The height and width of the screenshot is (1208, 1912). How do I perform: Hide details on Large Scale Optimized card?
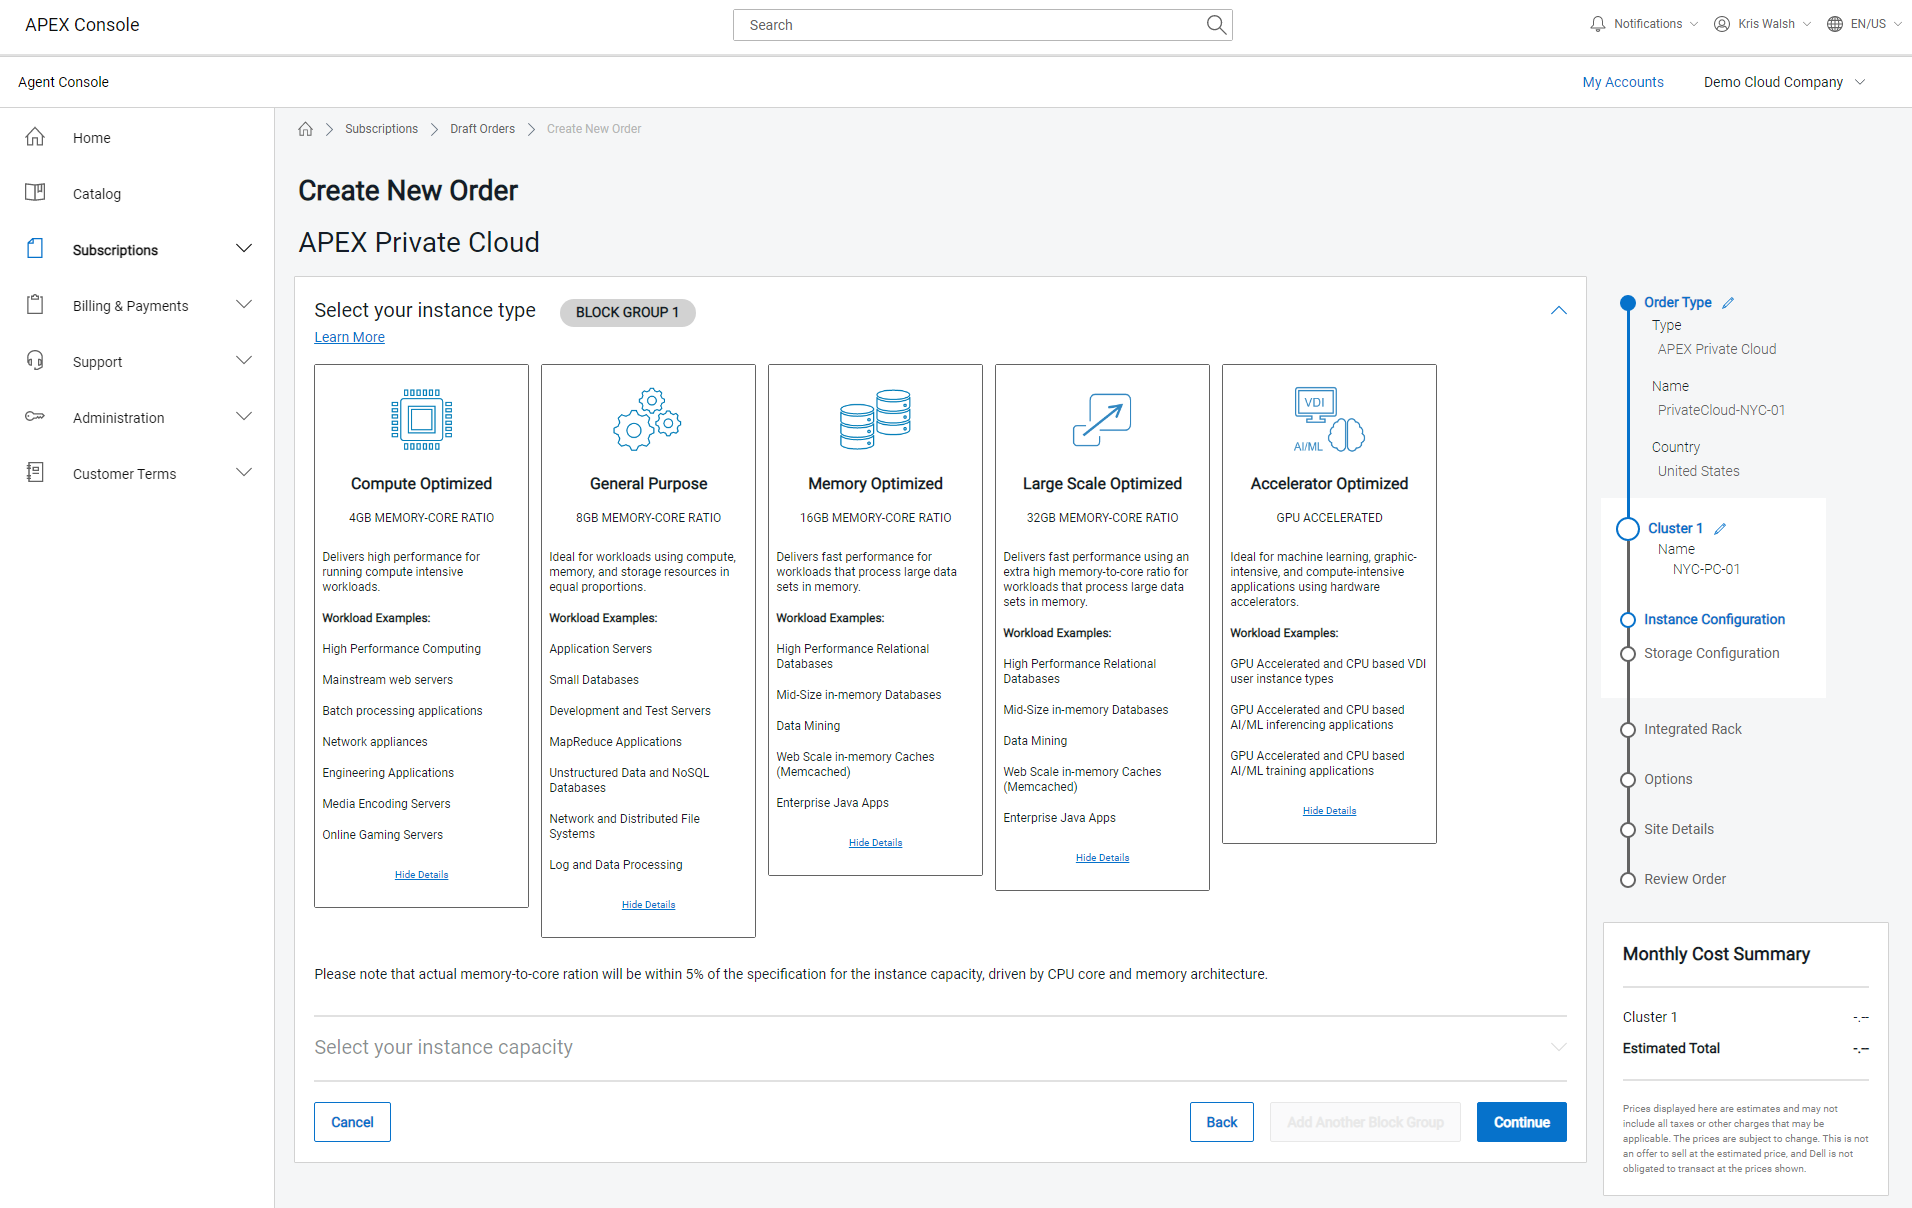coord(1102,858)
